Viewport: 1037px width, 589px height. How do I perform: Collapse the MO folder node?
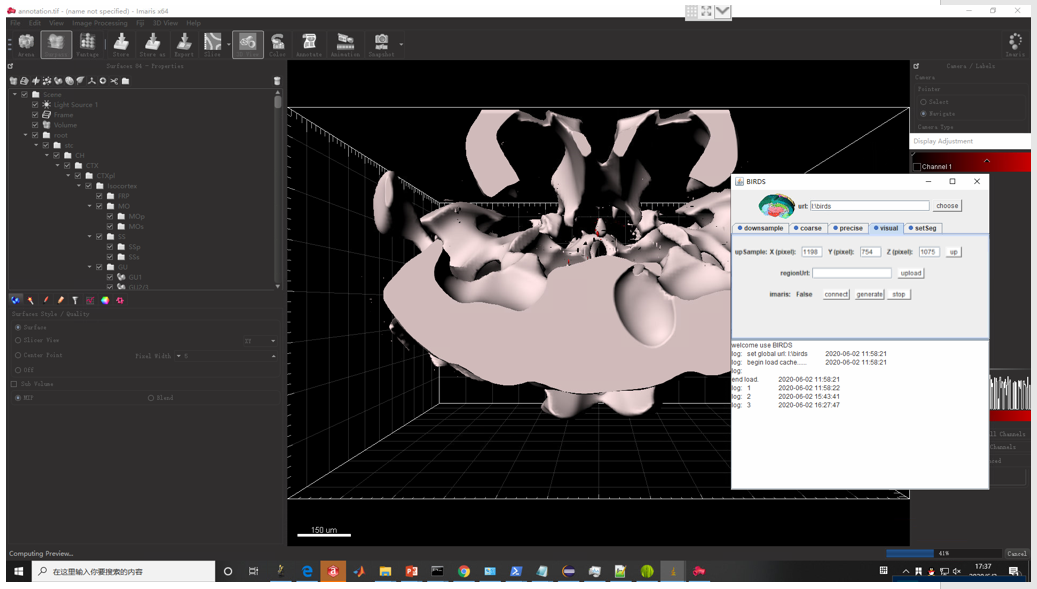click(x=90, y=206)
